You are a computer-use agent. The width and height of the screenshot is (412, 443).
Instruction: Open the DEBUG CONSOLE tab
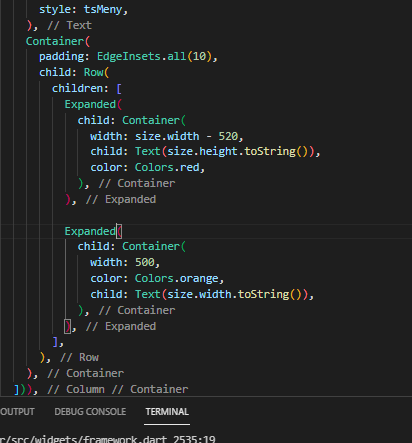90,412
